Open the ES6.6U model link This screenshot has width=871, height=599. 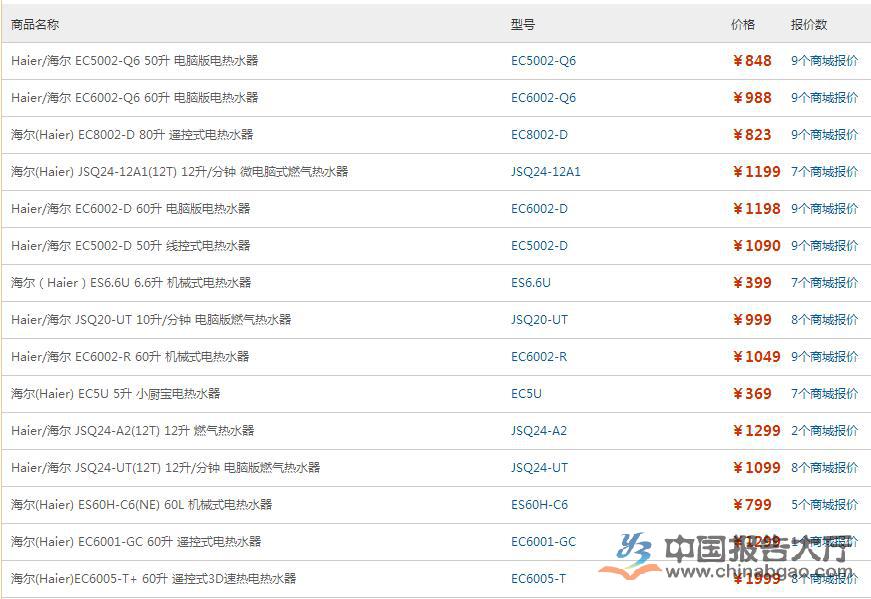pos(531,282)
